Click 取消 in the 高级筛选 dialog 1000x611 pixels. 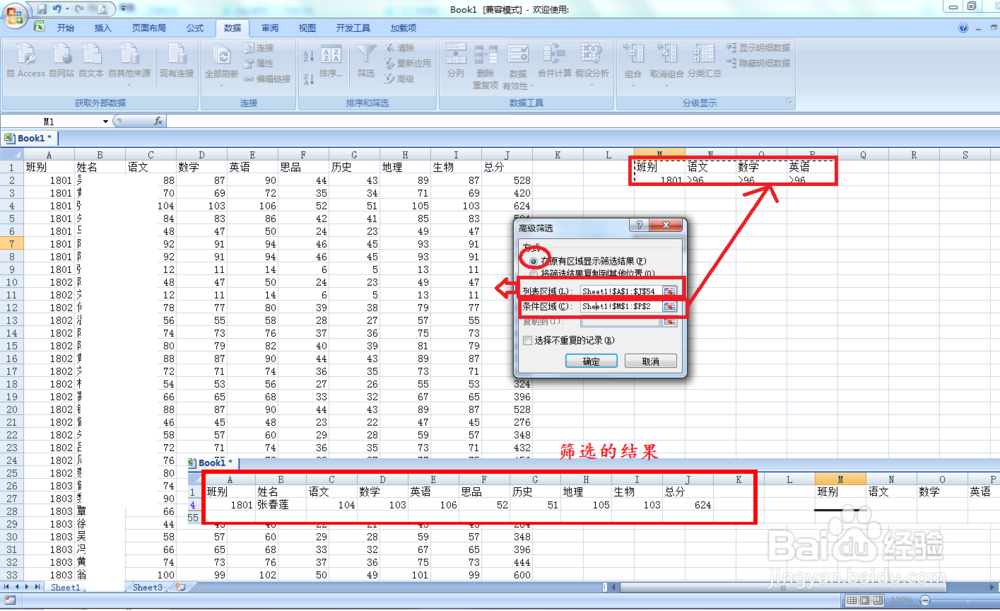point(651,362)
